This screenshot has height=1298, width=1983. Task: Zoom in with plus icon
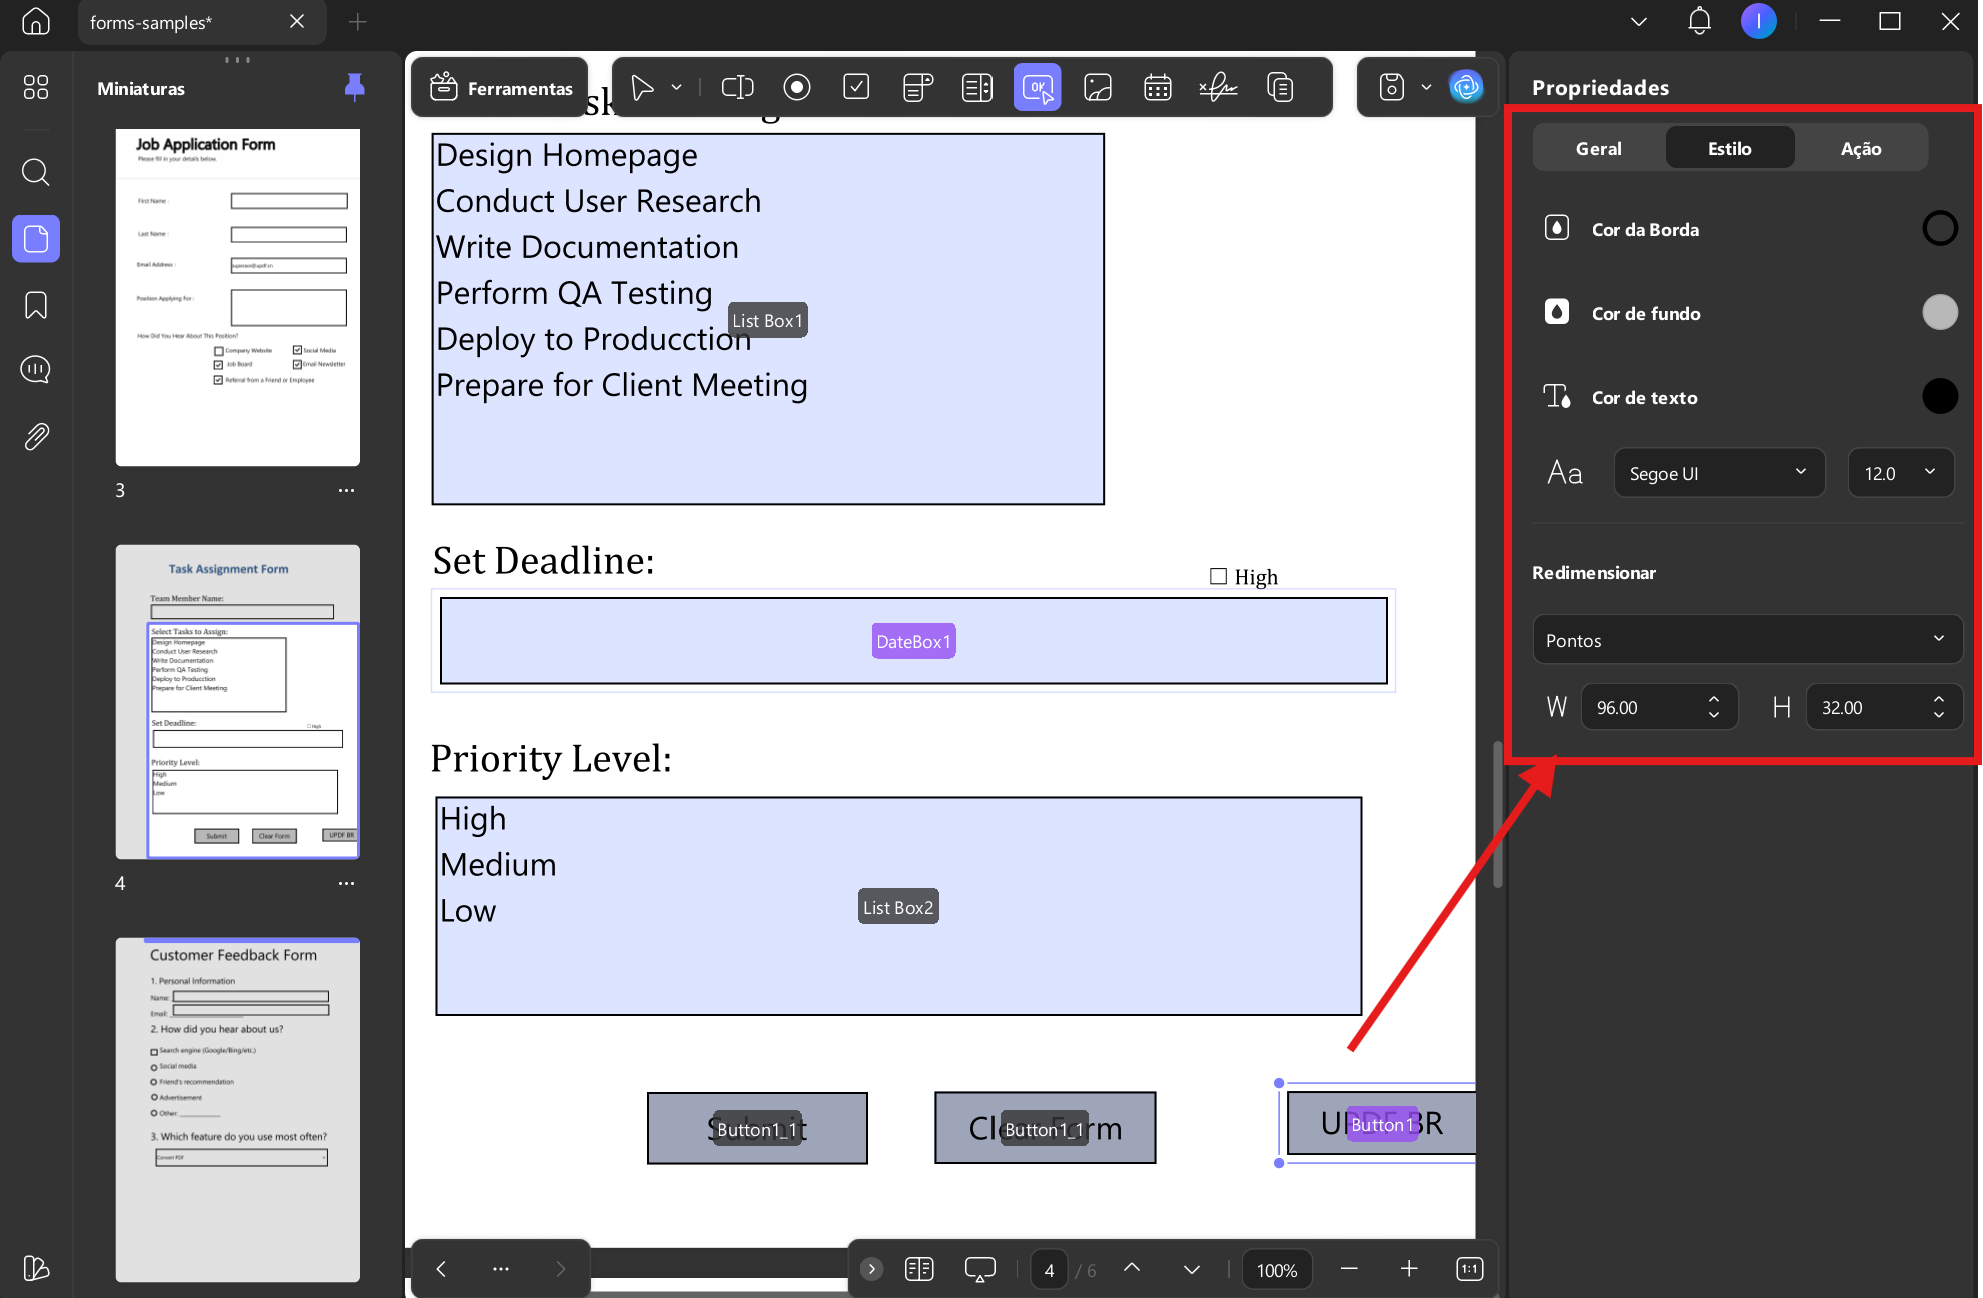coord(1409,1269)
